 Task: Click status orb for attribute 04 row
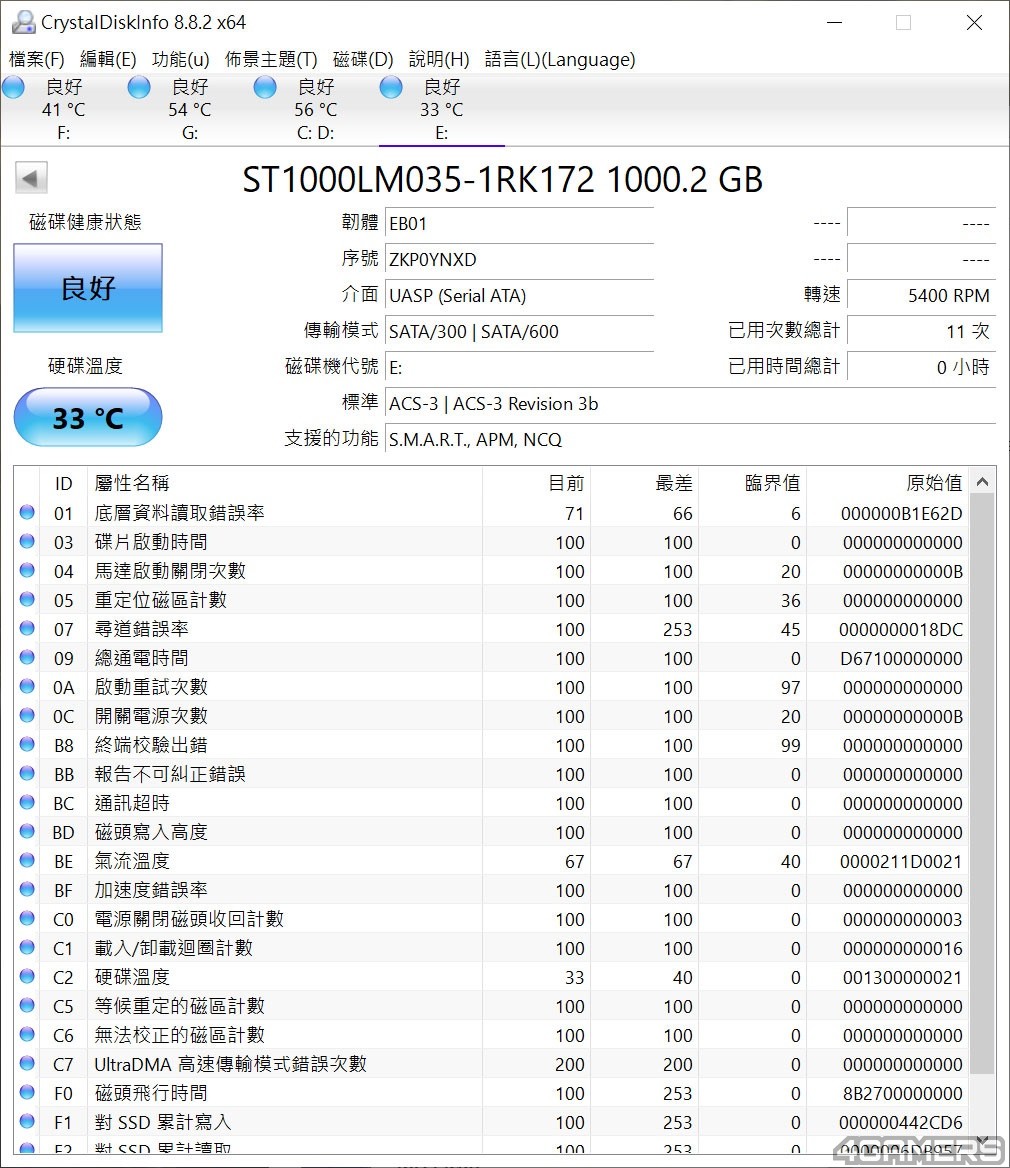point(27,570)
